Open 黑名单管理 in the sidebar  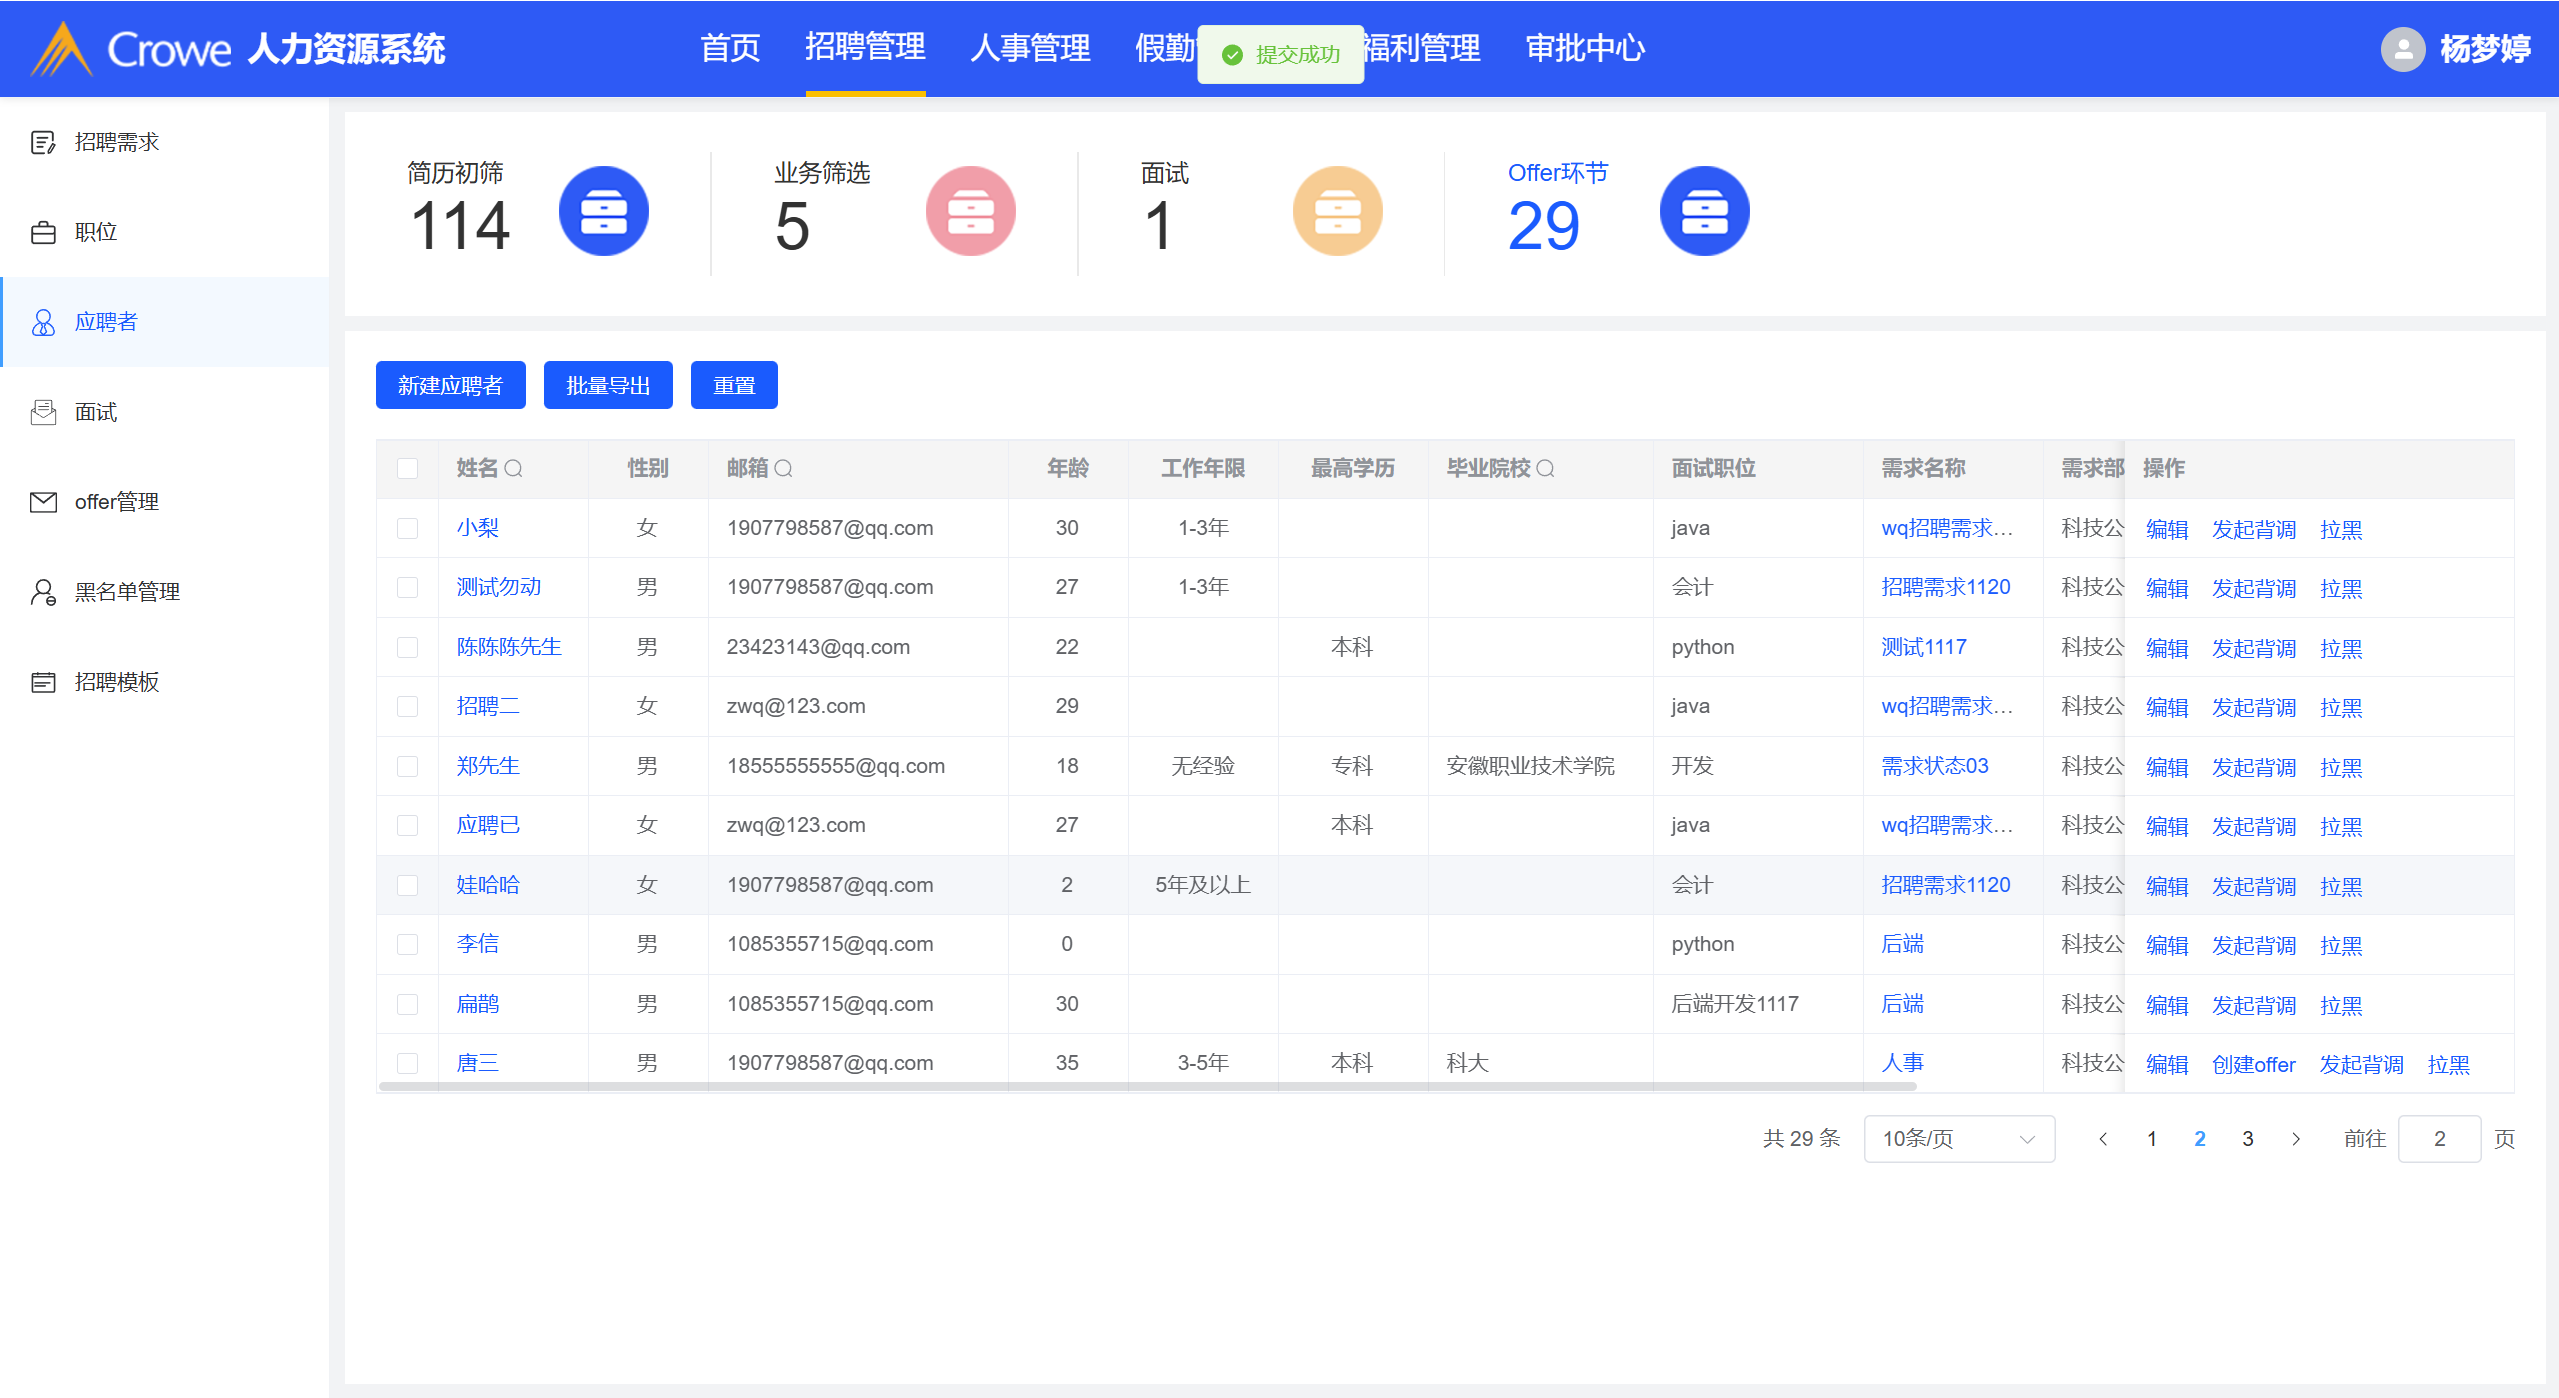127,592
